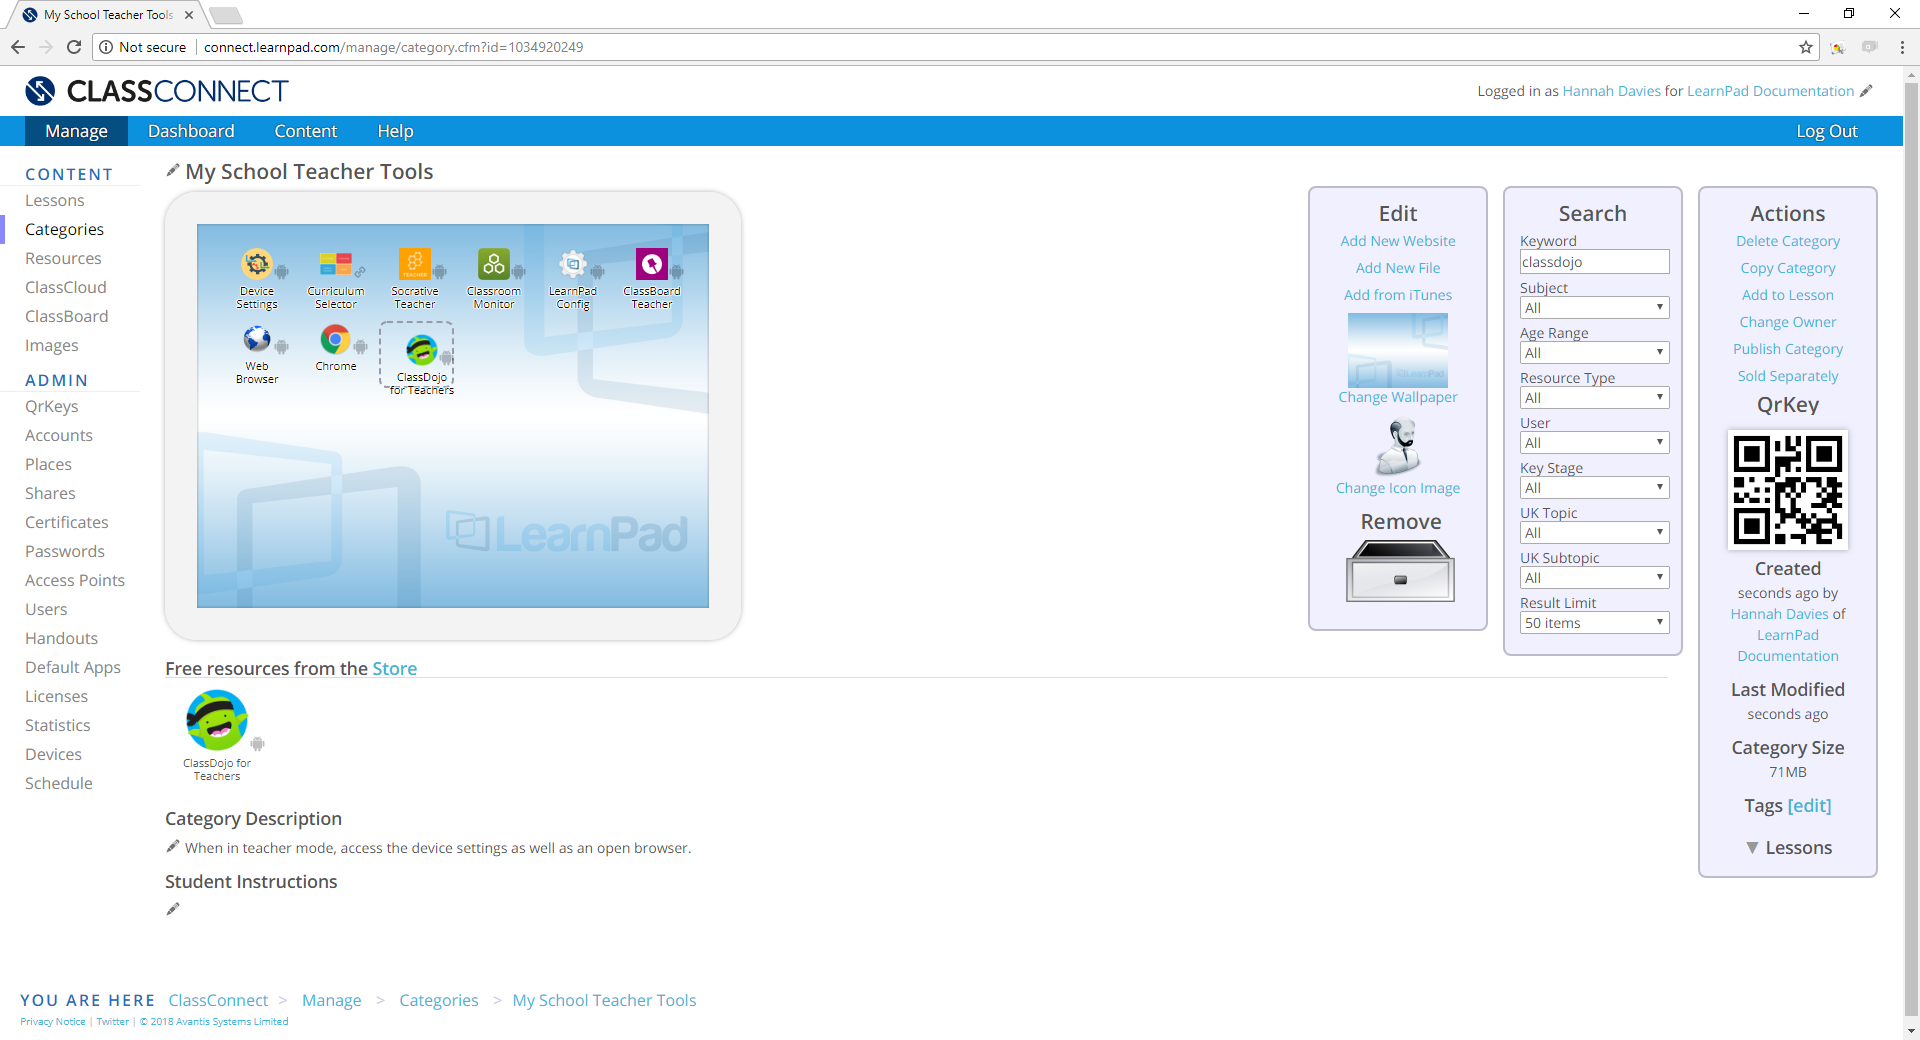1920x1040 pixels.
Task: Click the site info icon in the address bar
Action: [x=106, y=47]
